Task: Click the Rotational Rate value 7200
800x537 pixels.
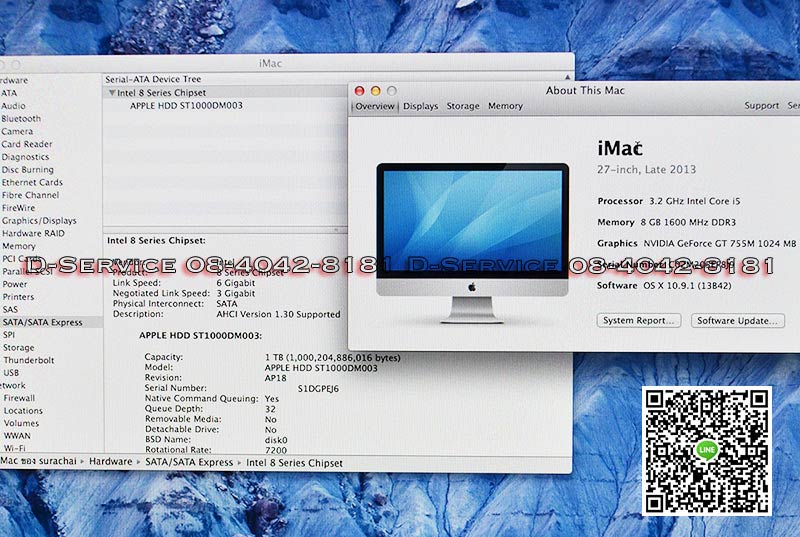Action: [276, 450]
